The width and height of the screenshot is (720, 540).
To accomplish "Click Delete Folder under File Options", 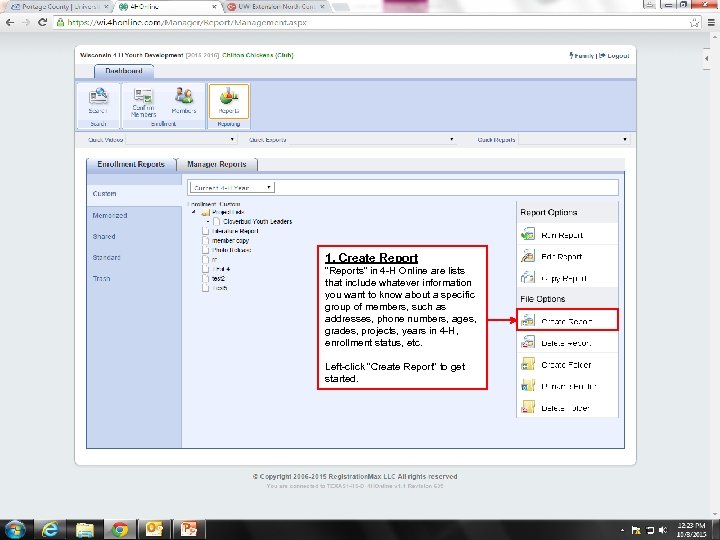I will [x=567, y=408].
